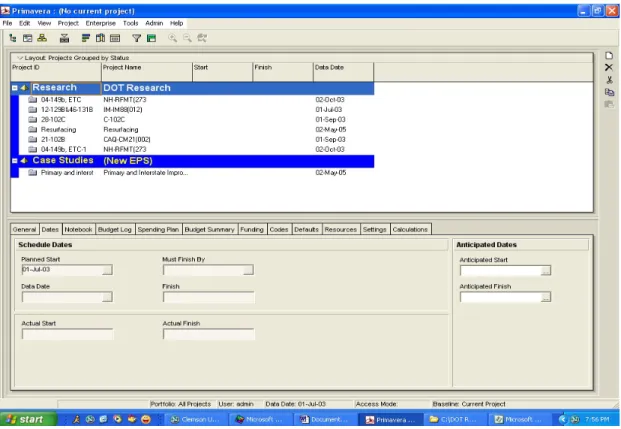Open the Help menu

(x=177, y=23)
